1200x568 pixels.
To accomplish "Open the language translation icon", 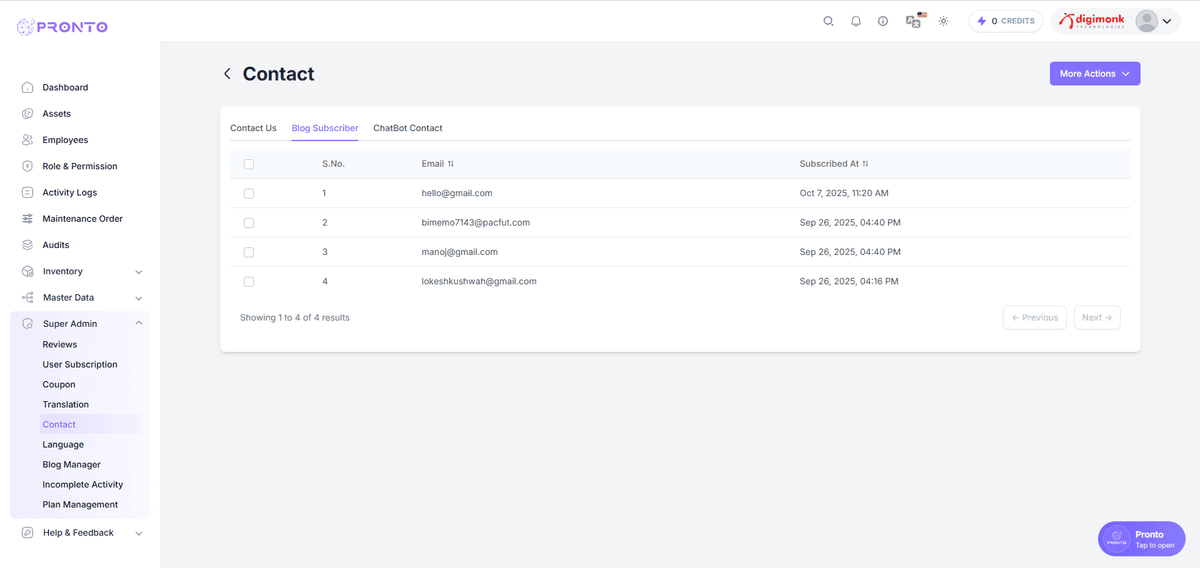I will (913, 21).
